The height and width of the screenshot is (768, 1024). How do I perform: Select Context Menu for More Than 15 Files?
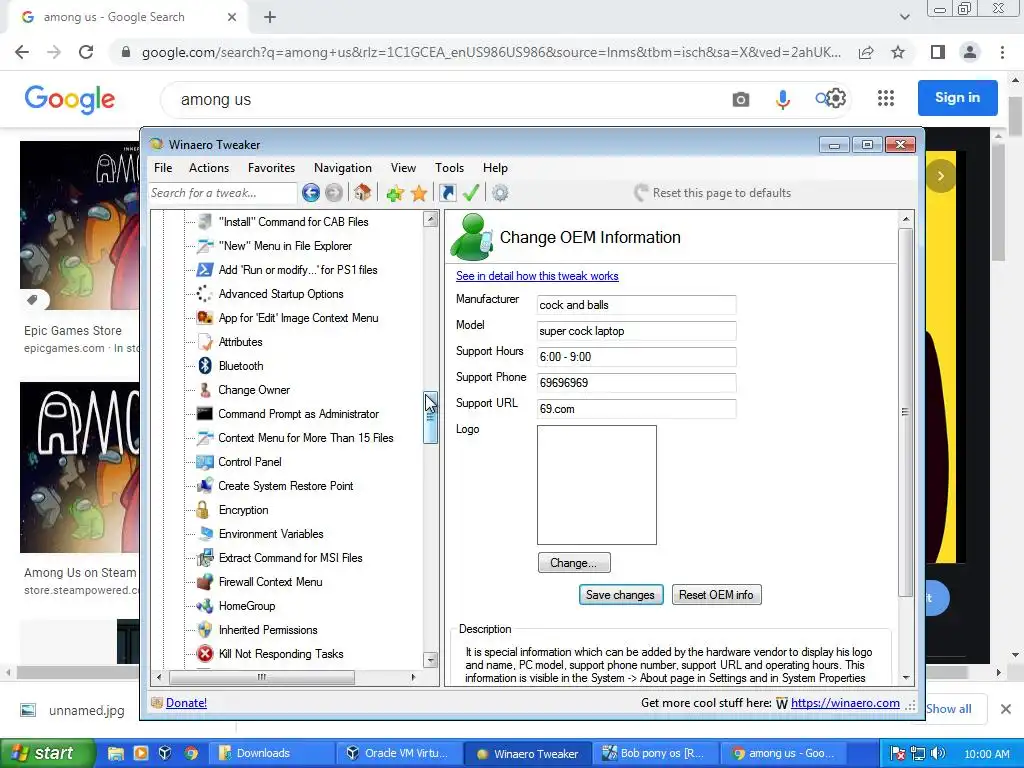point(306,438)
